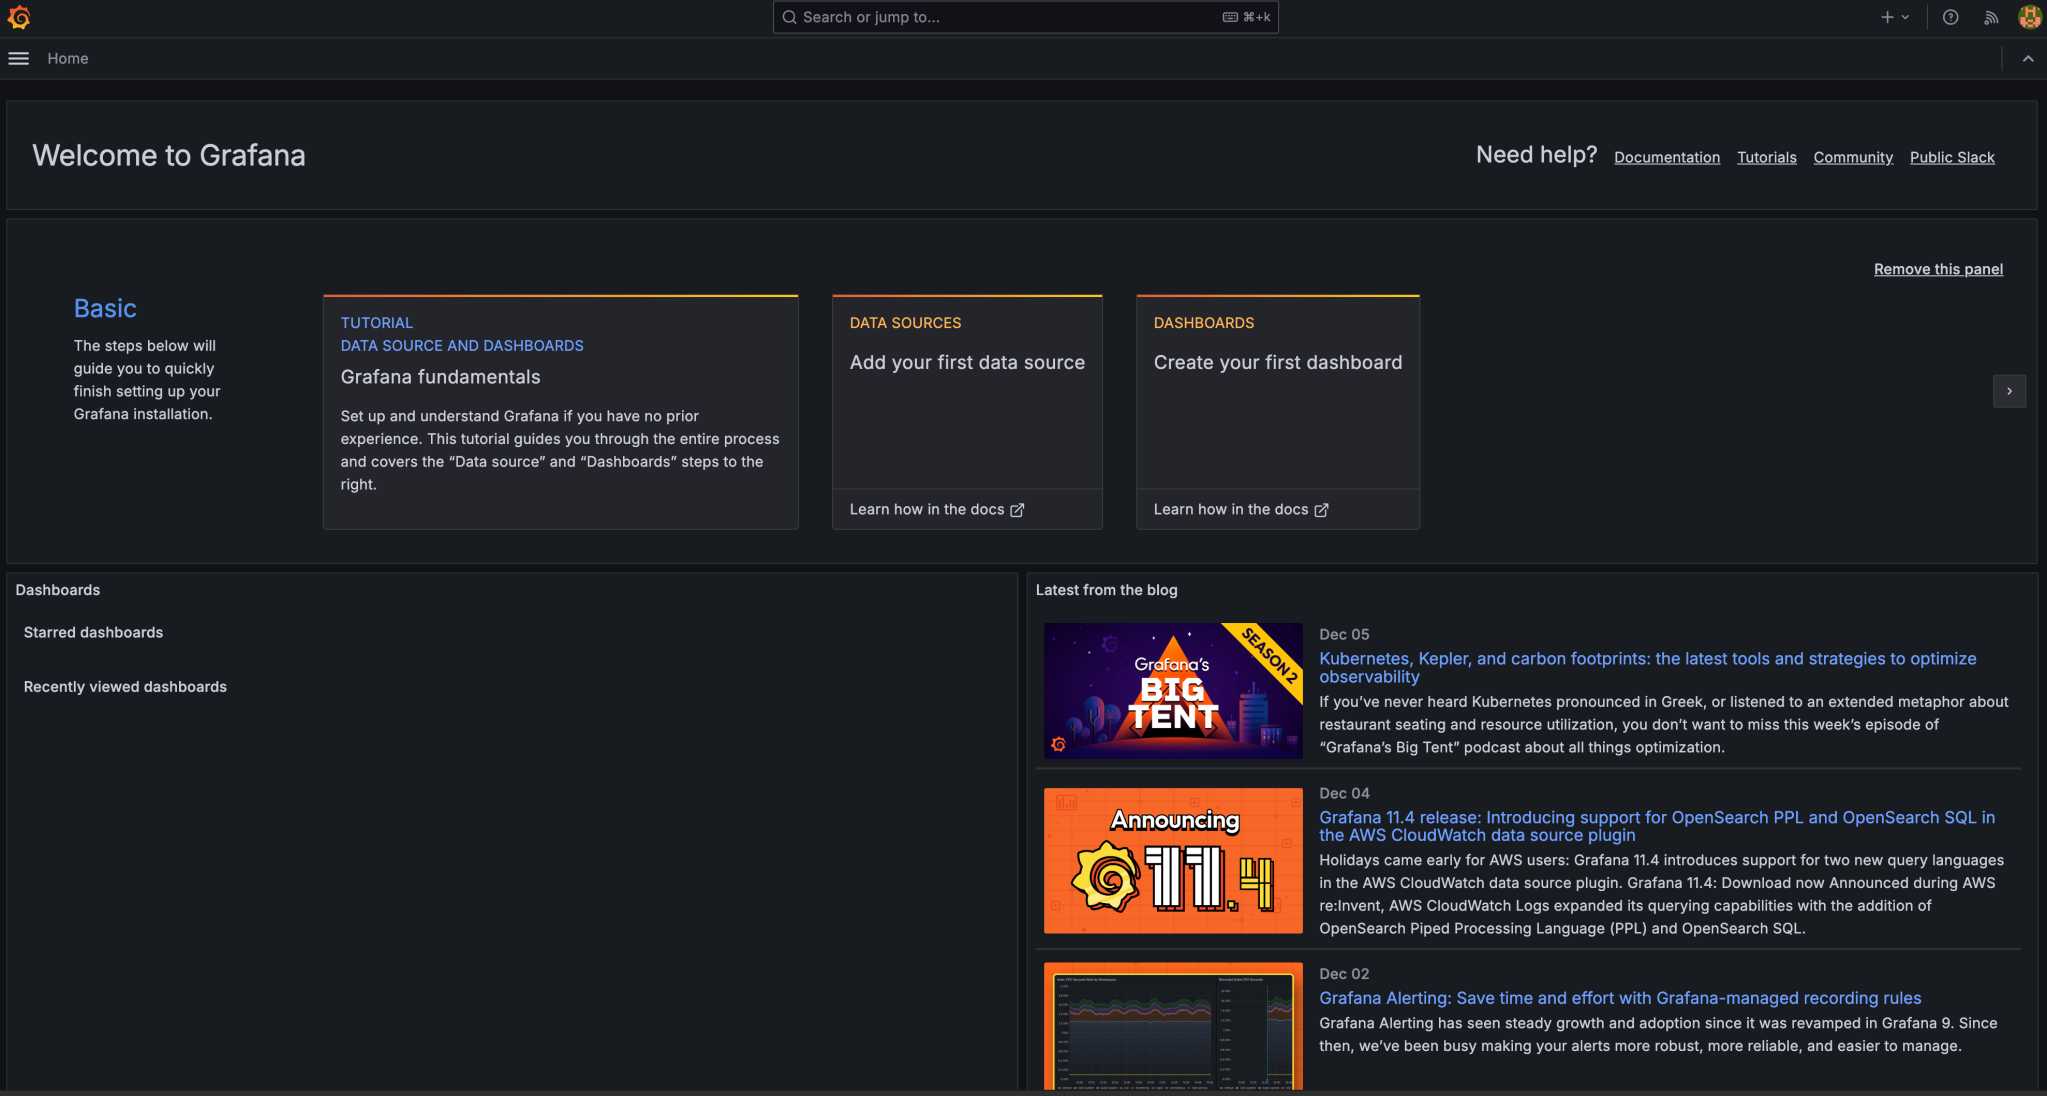Click the Grafana logo icon
This screenshot has height=1096, width=2047.
[19, 17]
